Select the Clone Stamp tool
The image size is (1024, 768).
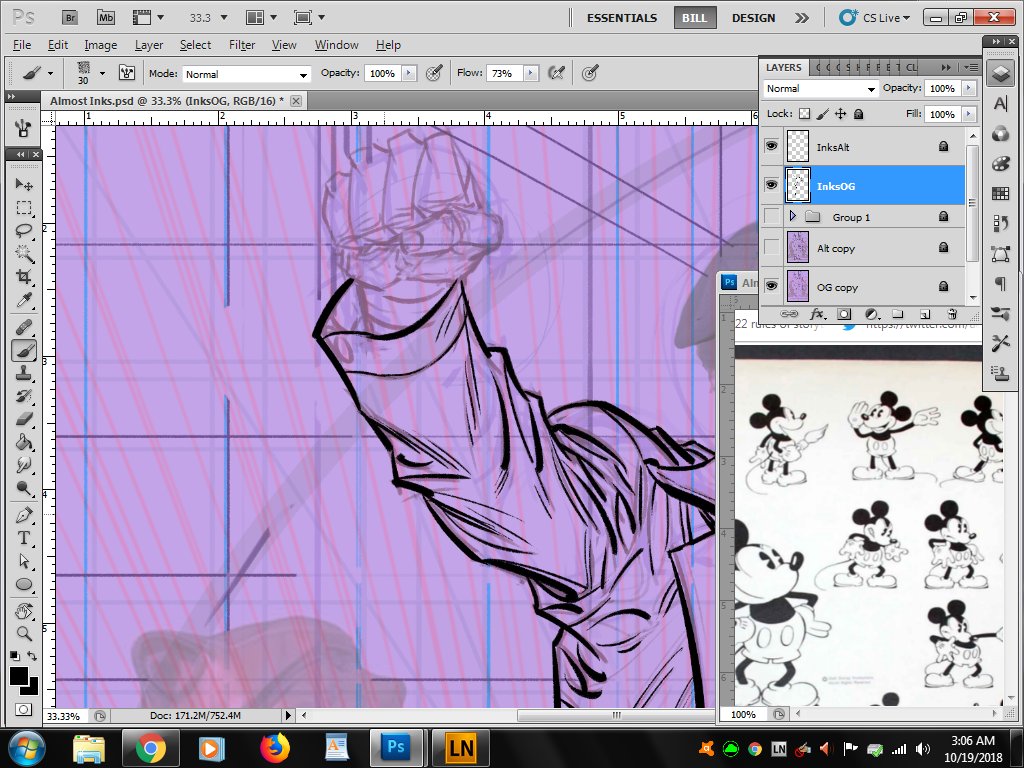point(24,373)
